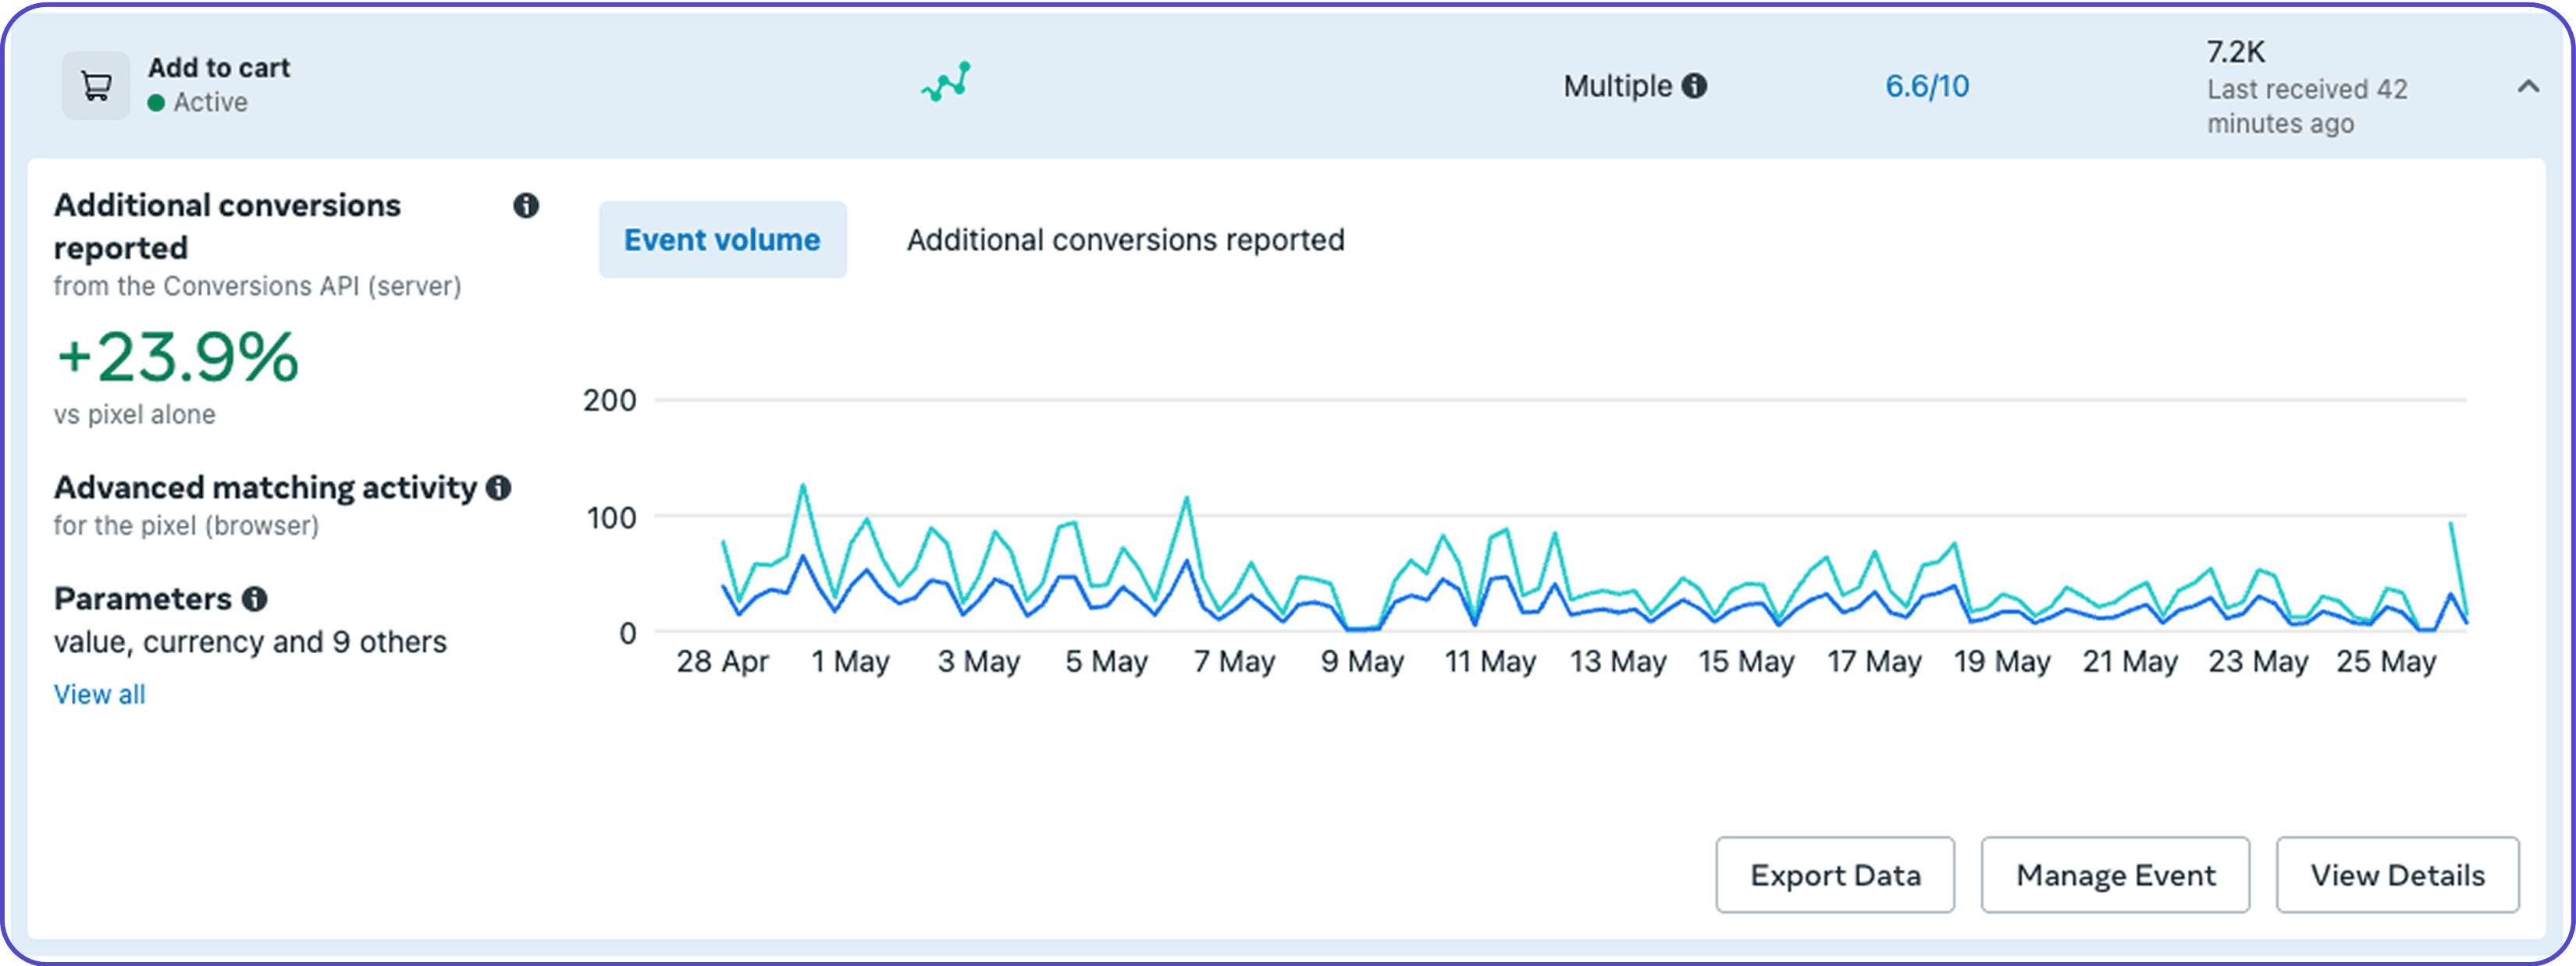The height and width of the screenshot is (966, 2576).
Task: Click info icon beside Additional conversions reported
Action: (x=526, y=205)
